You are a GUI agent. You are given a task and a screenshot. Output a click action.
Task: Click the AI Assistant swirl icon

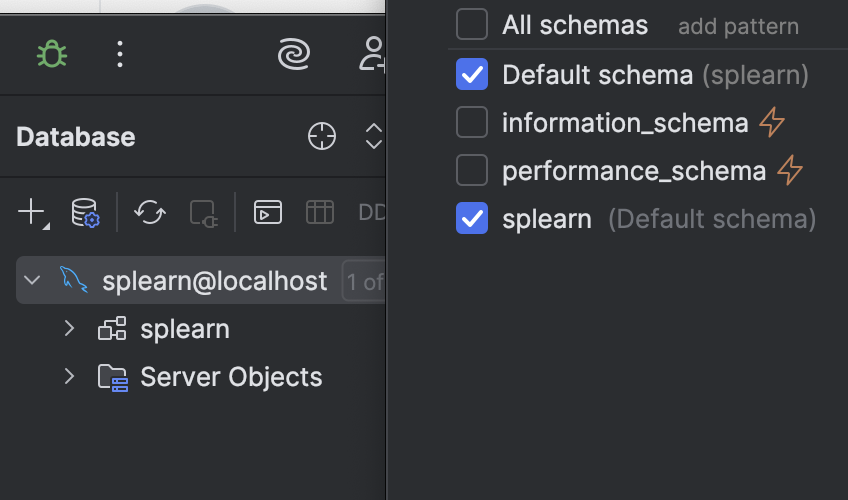294,54
